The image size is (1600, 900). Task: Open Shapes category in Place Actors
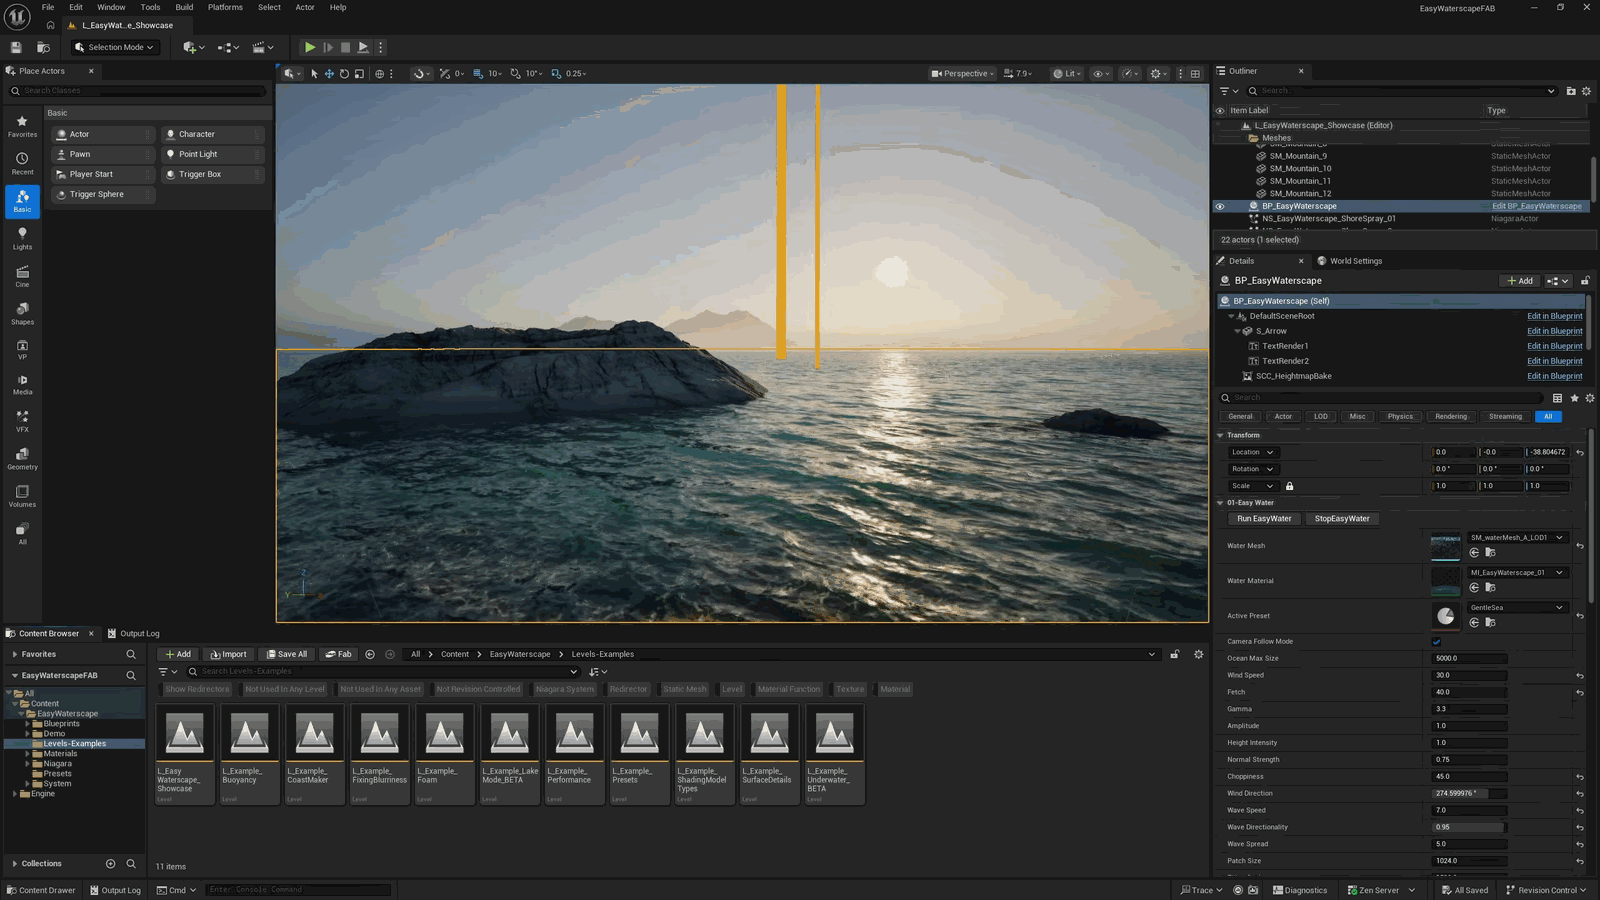[x=22, y=314]
